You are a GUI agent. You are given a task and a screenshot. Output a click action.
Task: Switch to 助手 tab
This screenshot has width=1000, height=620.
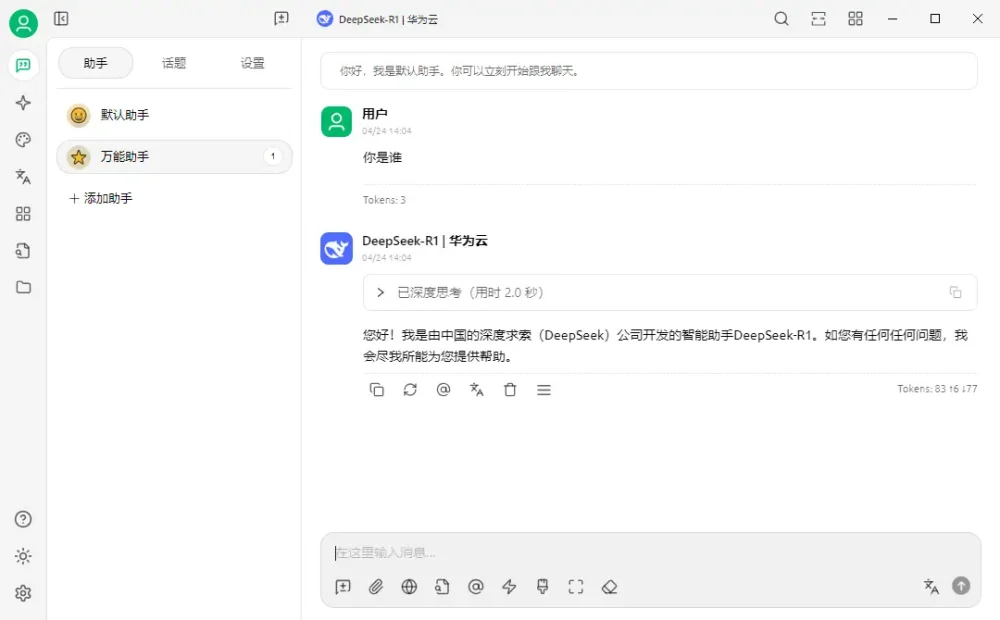pos(96,63)
